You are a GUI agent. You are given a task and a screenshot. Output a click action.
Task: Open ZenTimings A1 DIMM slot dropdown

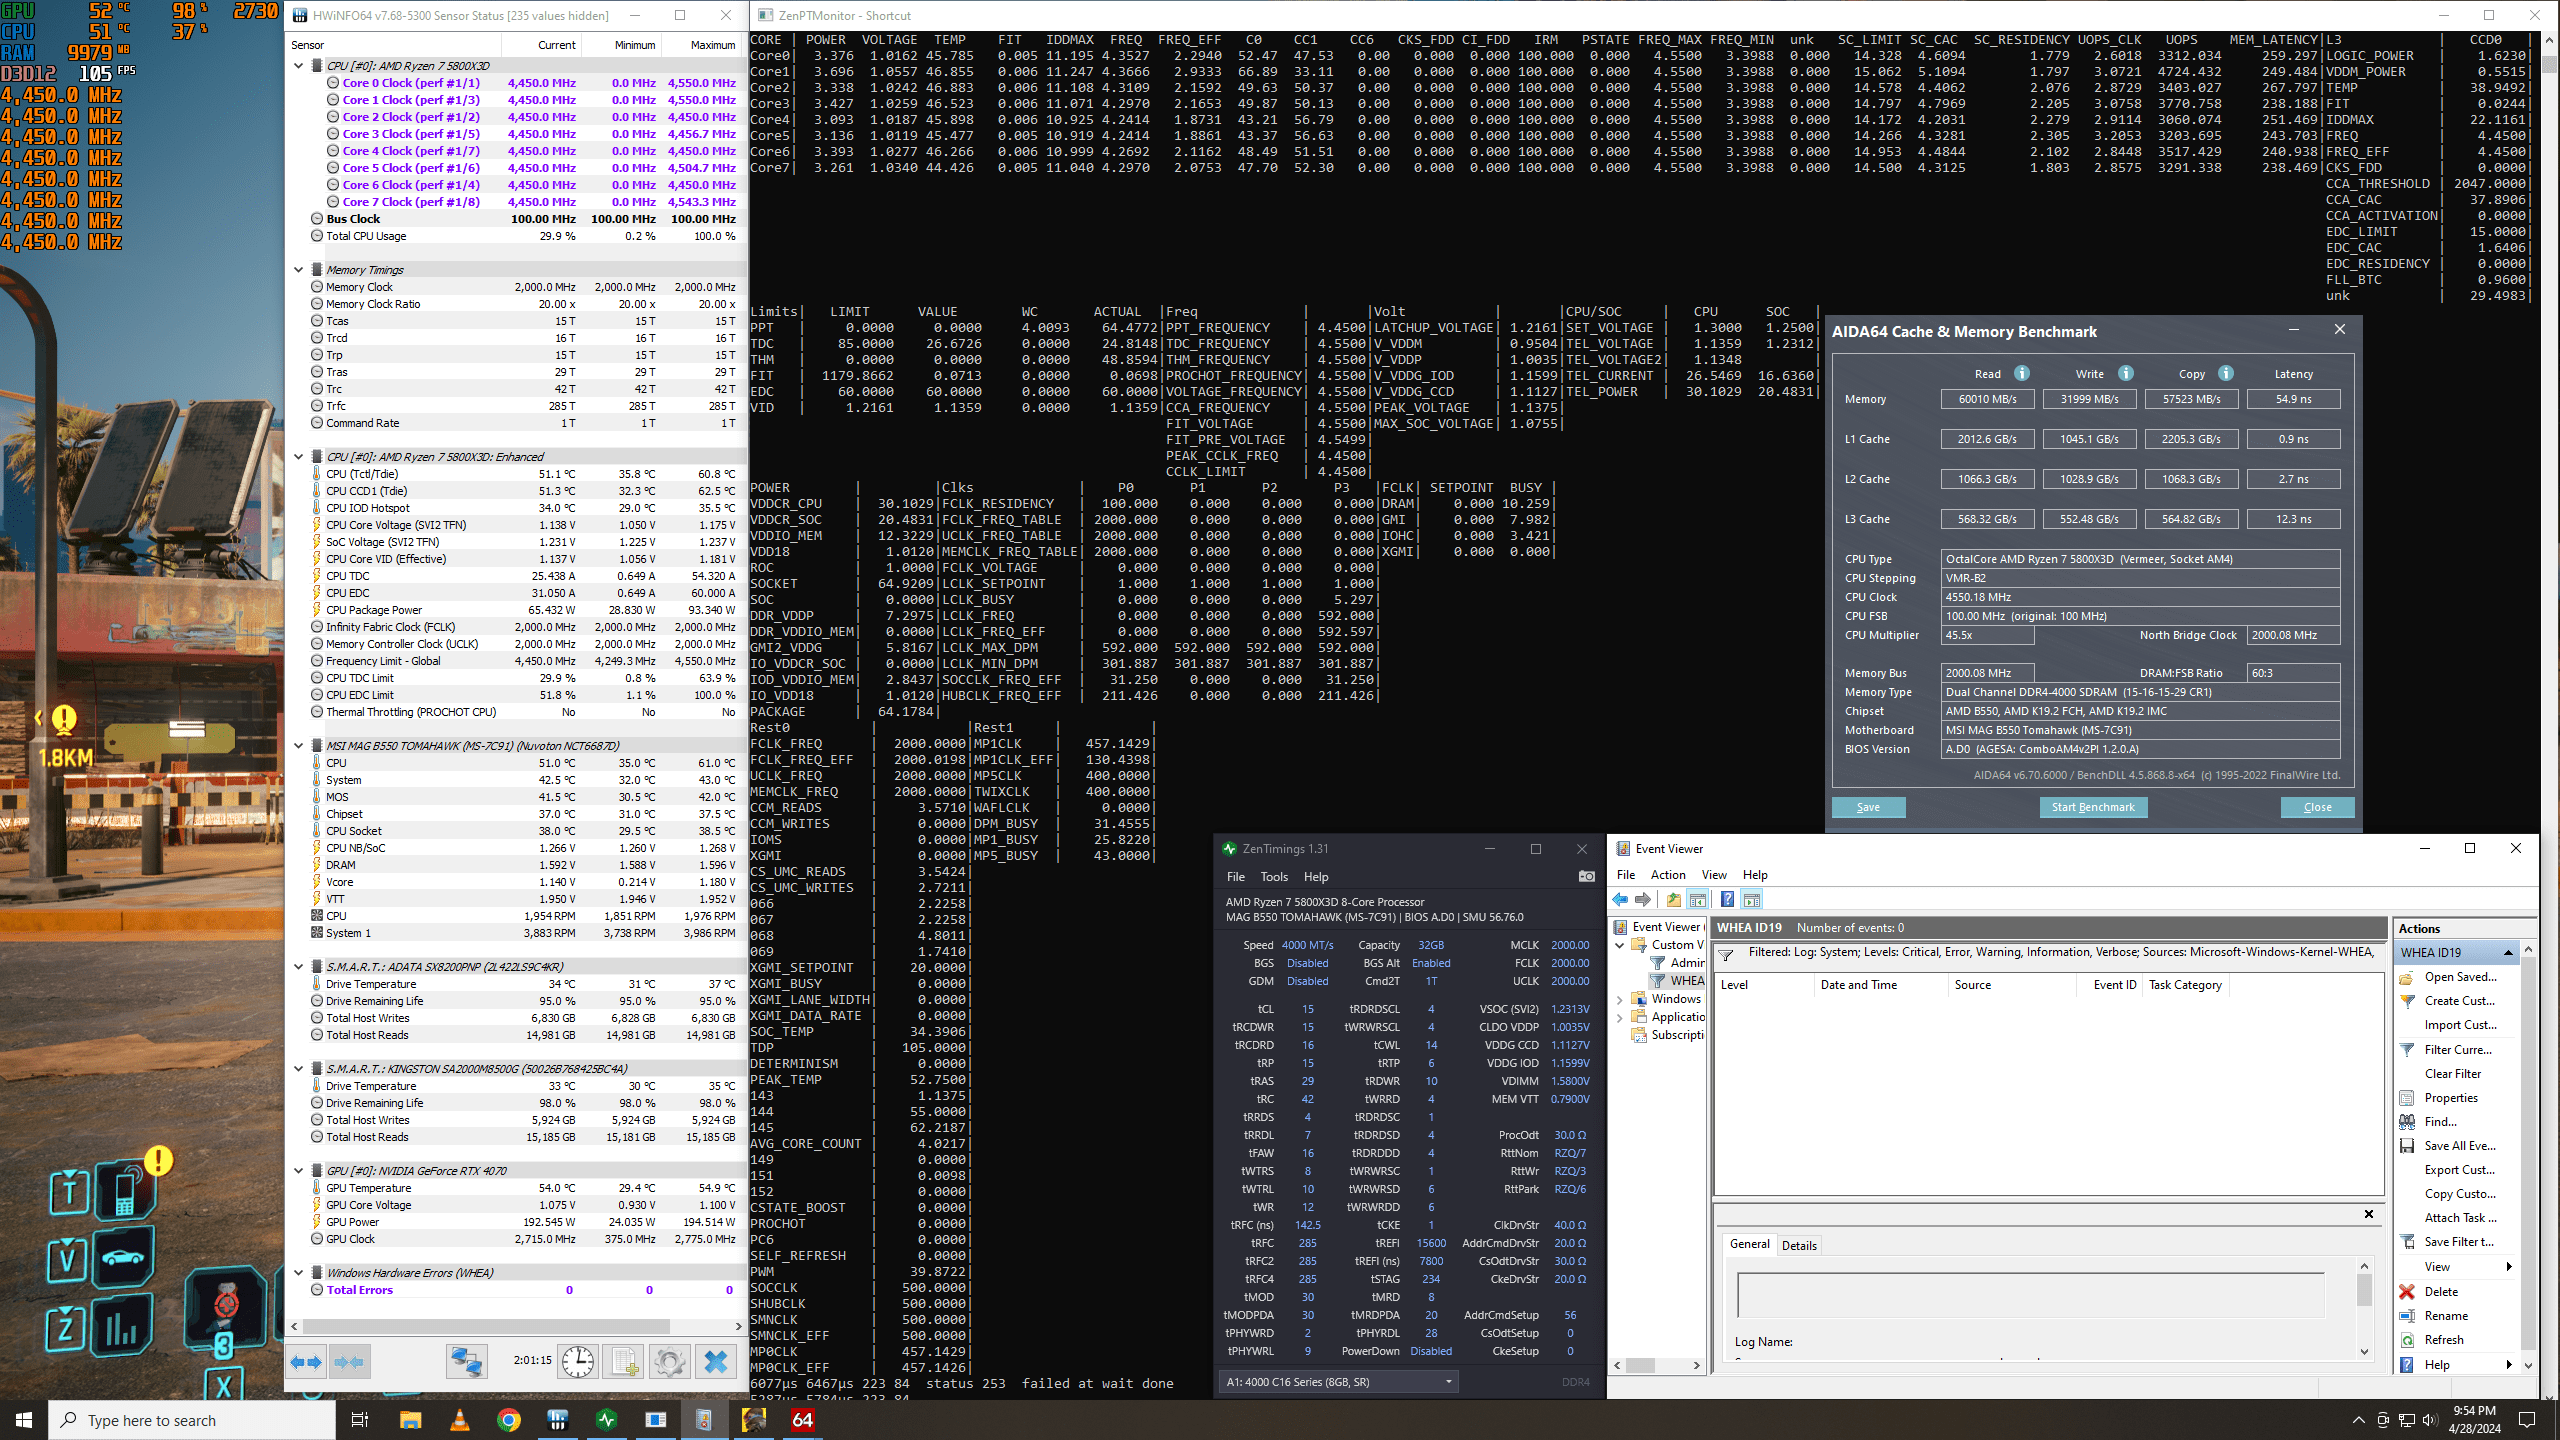pyautogui.click(x=1339, y=1382)
